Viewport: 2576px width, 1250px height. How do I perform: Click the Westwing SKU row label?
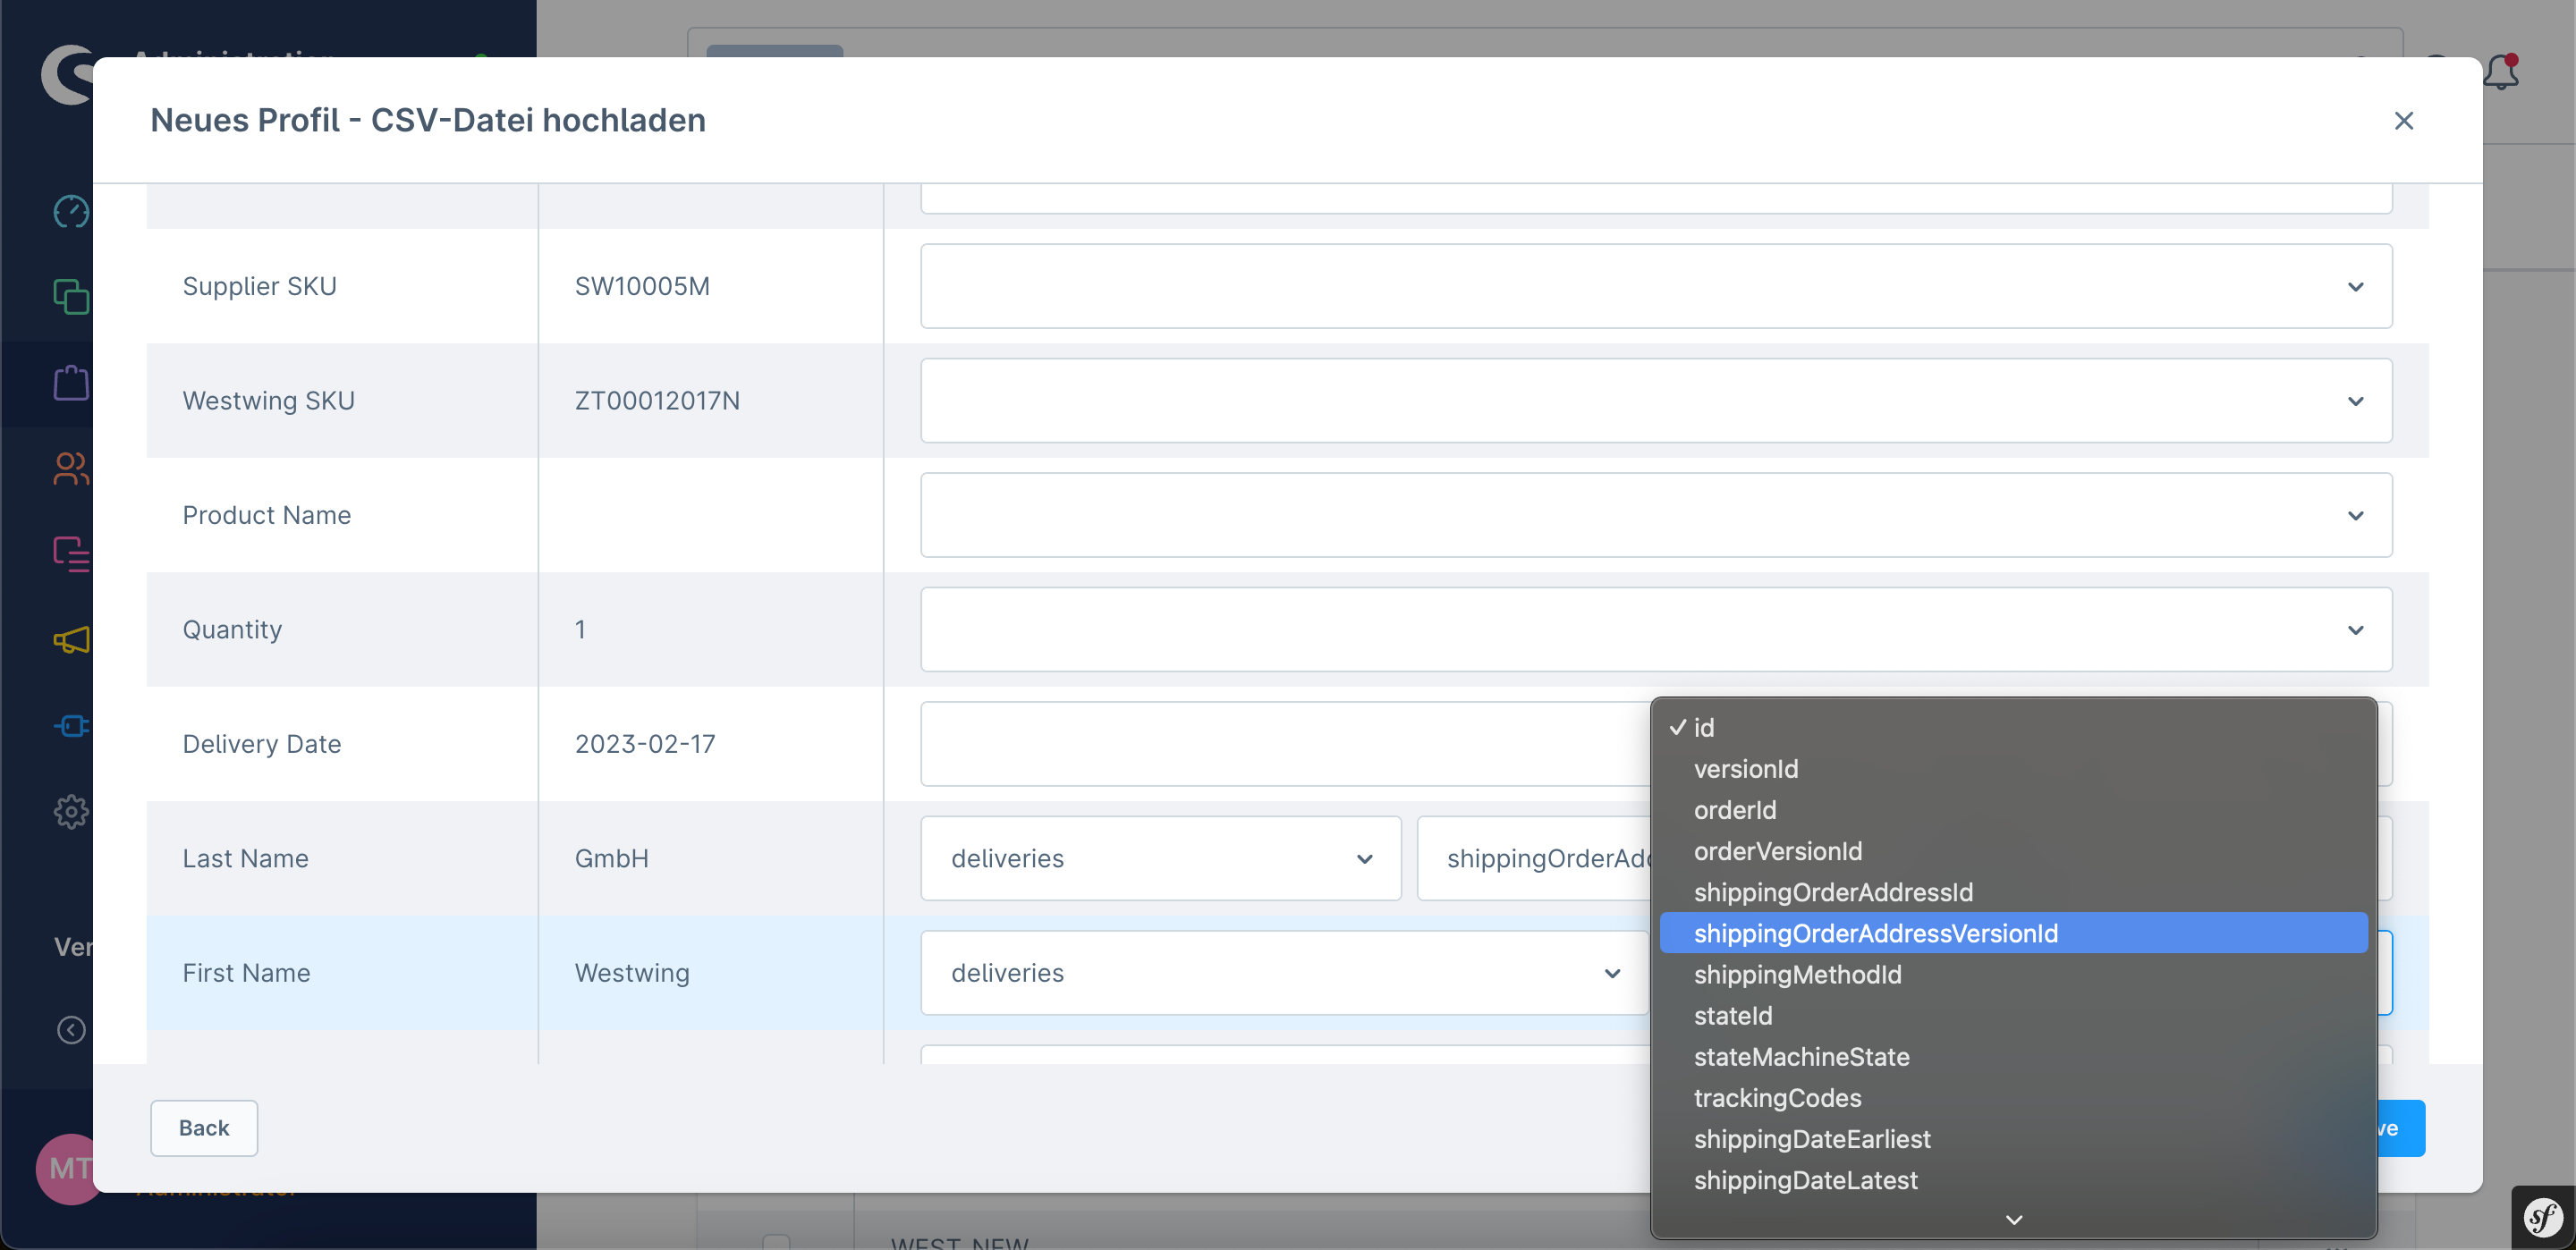click(269, 401)
